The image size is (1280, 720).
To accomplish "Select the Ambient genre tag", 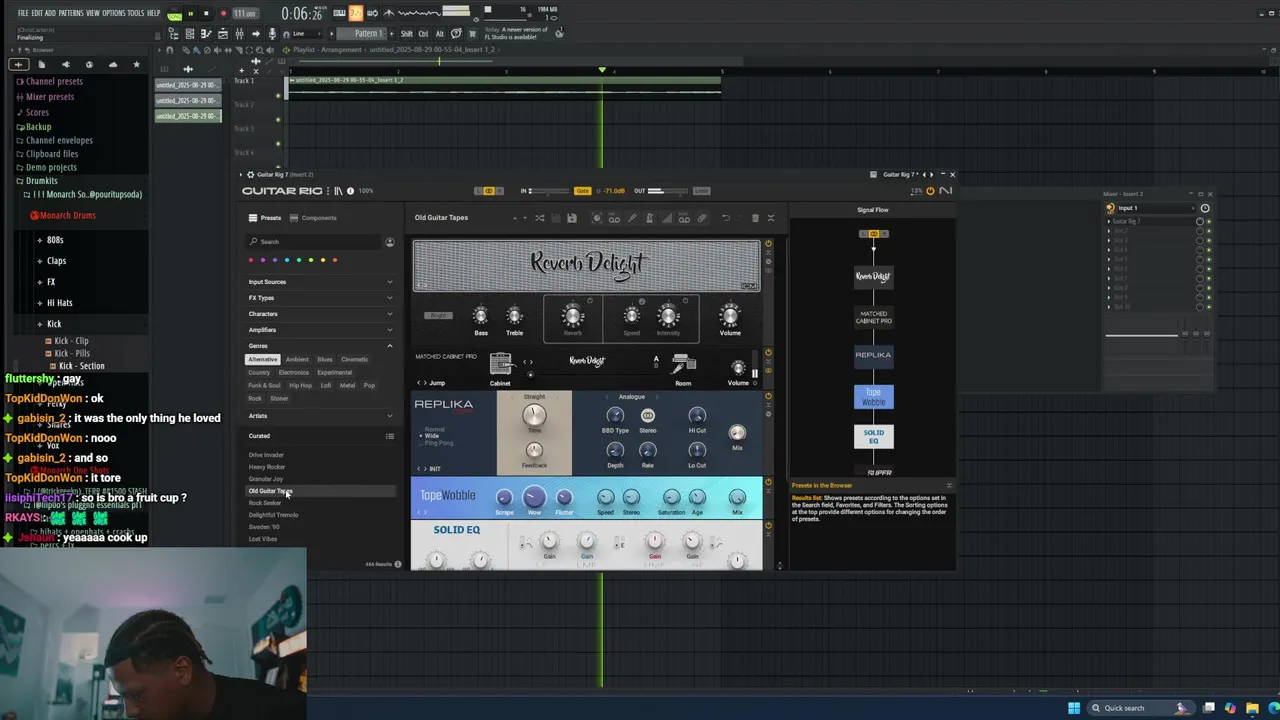I will pyautogui.click(x=297, y=360).
